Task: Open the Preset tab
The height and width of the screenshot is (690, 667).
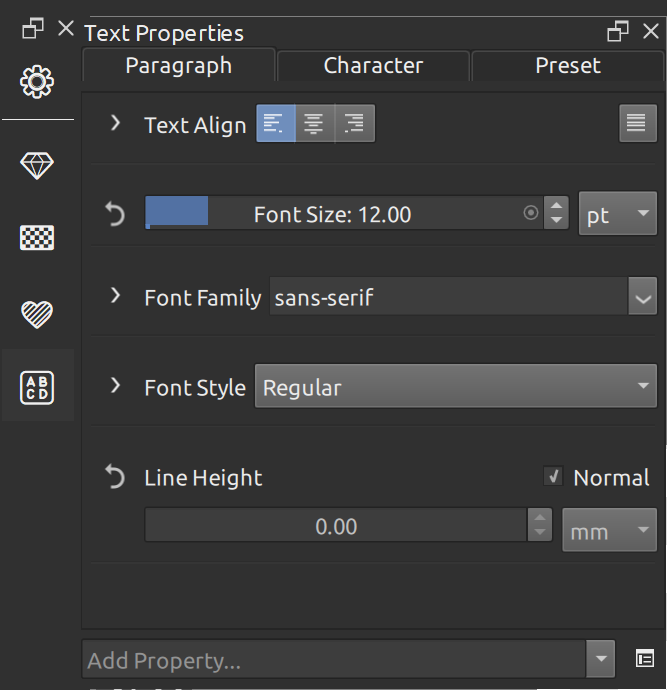Action: [x=567, y=66]
